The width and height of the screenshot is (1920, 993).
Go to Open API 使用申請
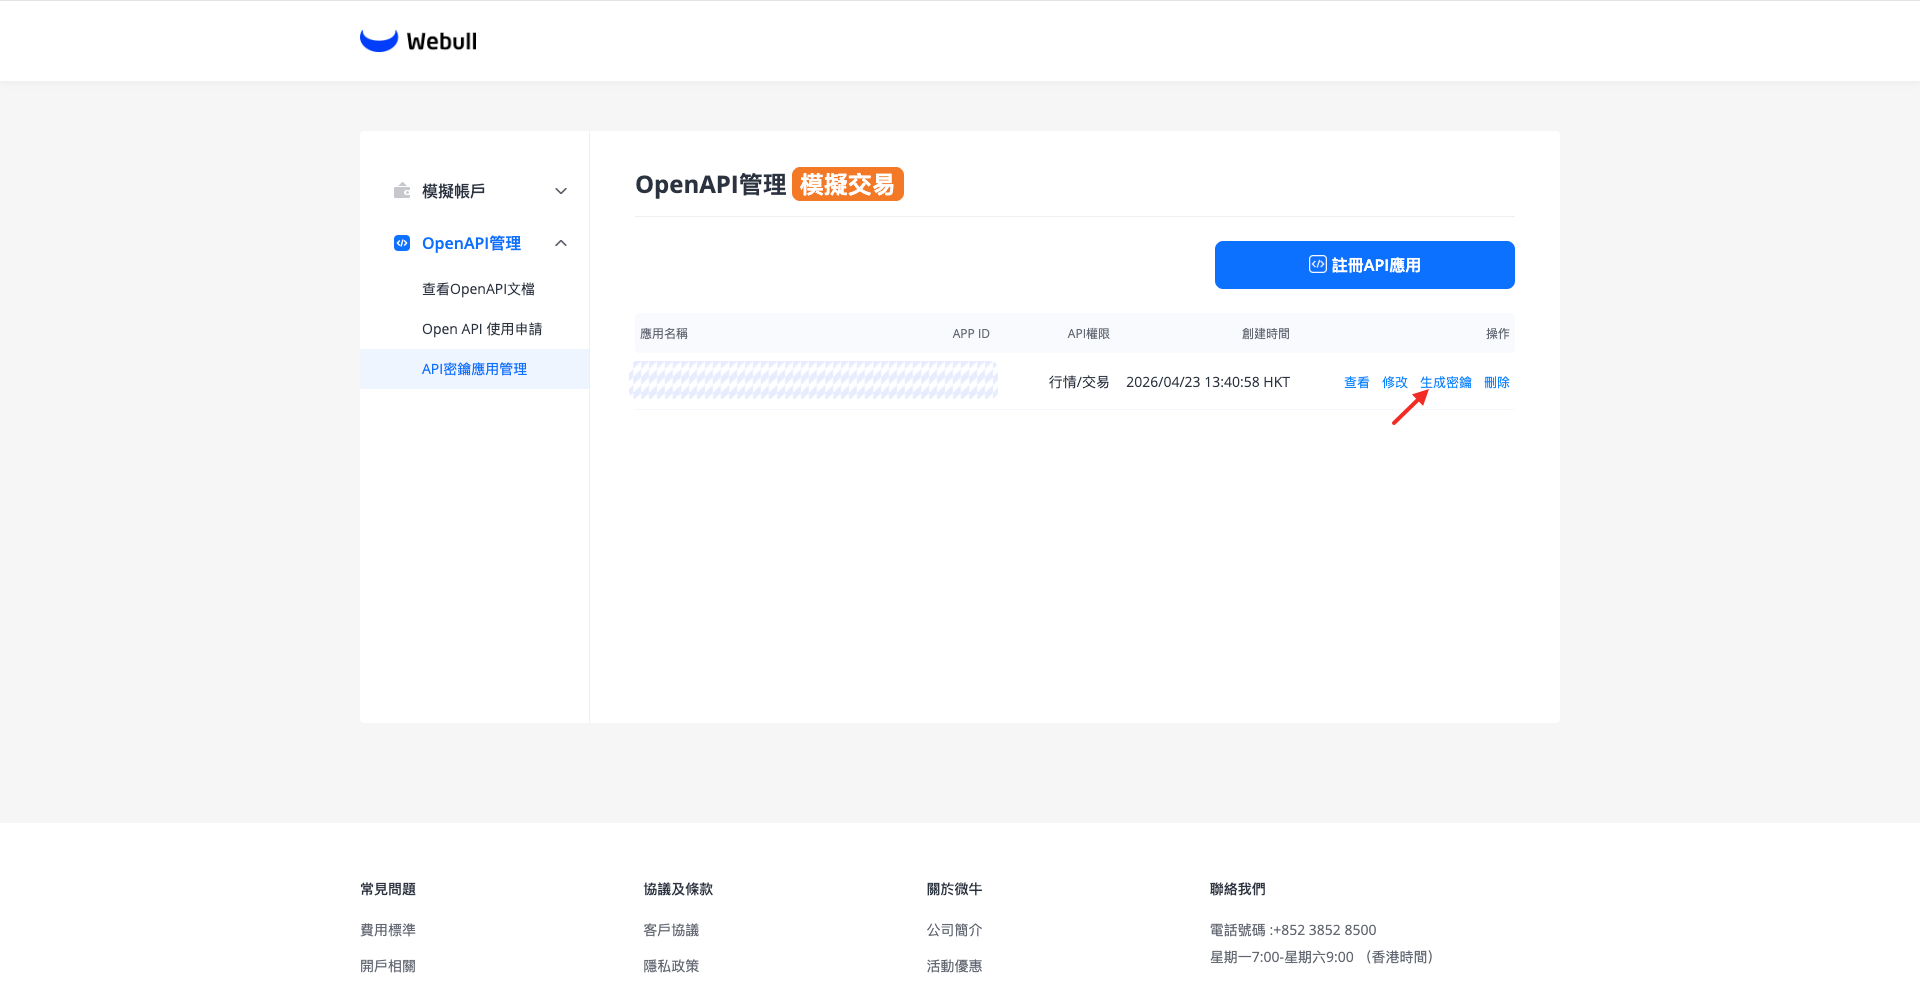tap(482, 329)
